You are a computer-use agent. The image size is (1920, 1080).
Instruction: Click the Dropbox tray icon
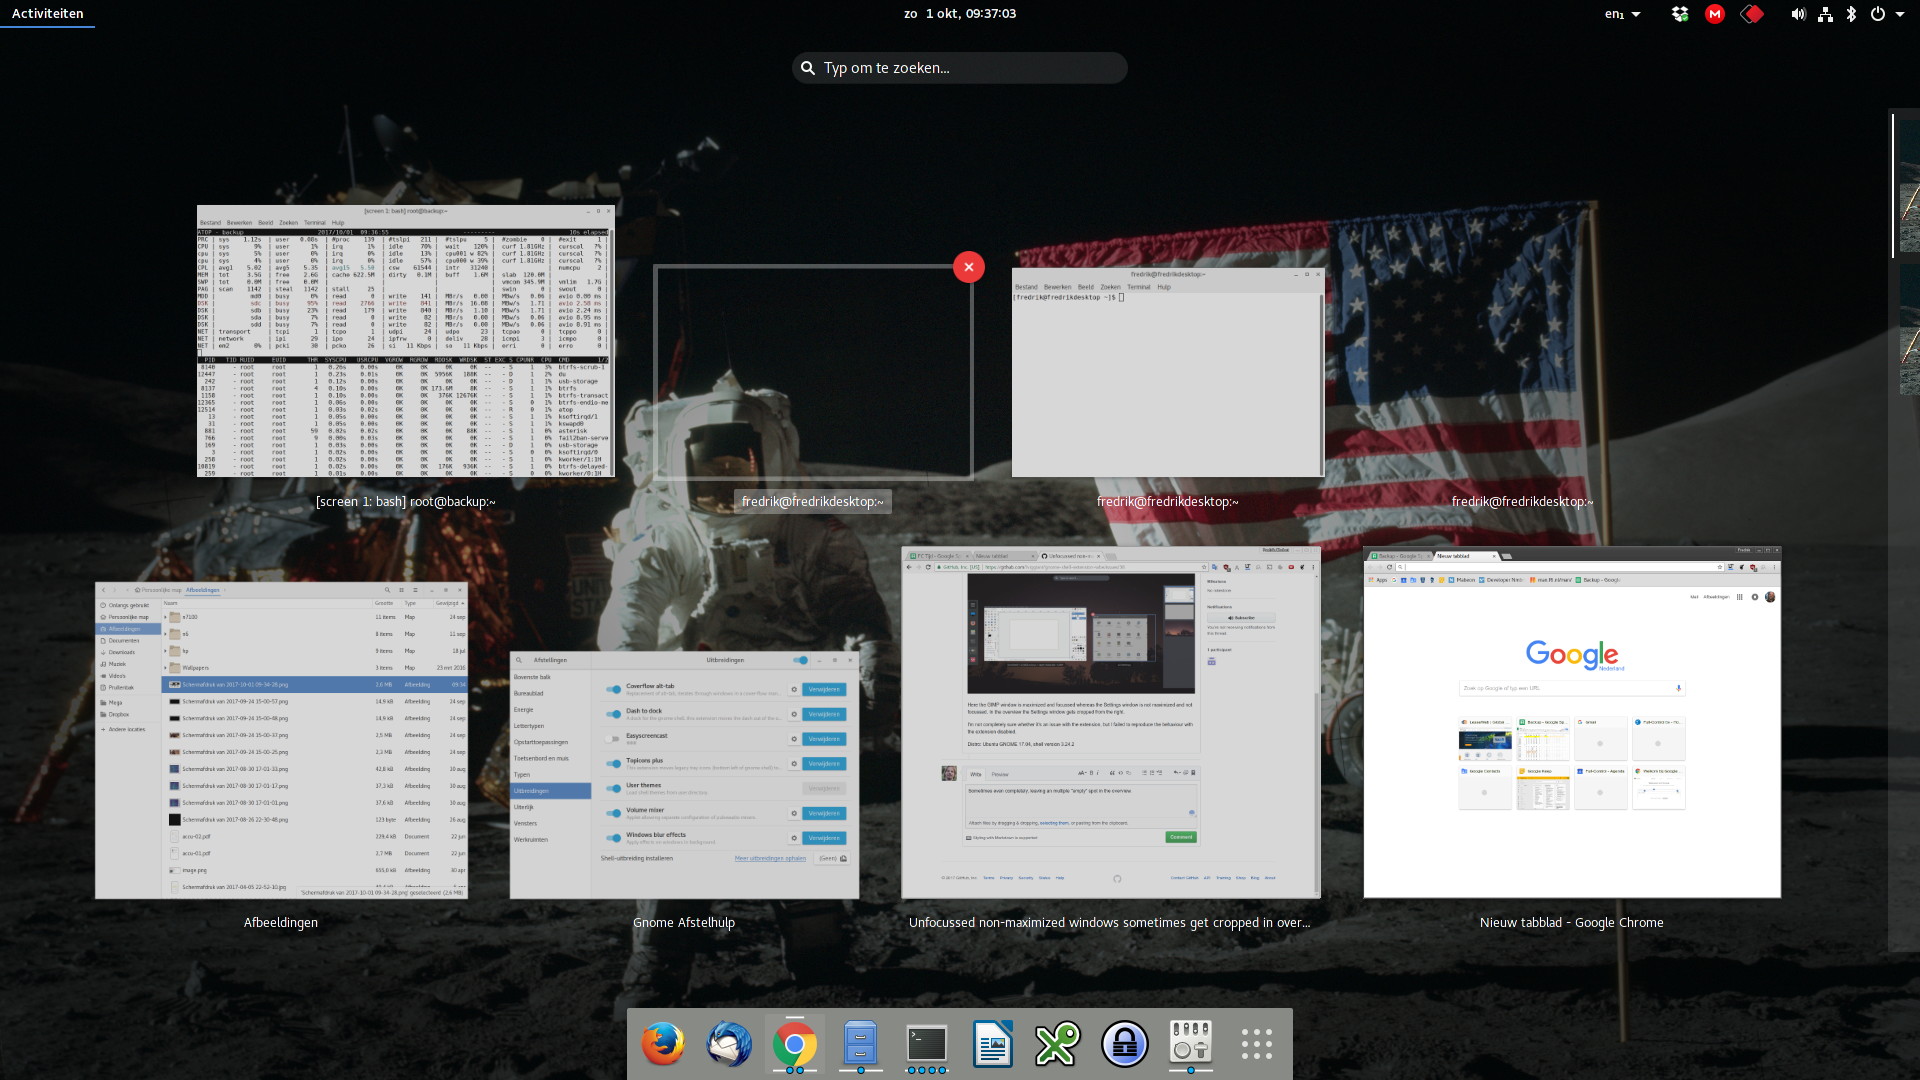(1680, 14)
